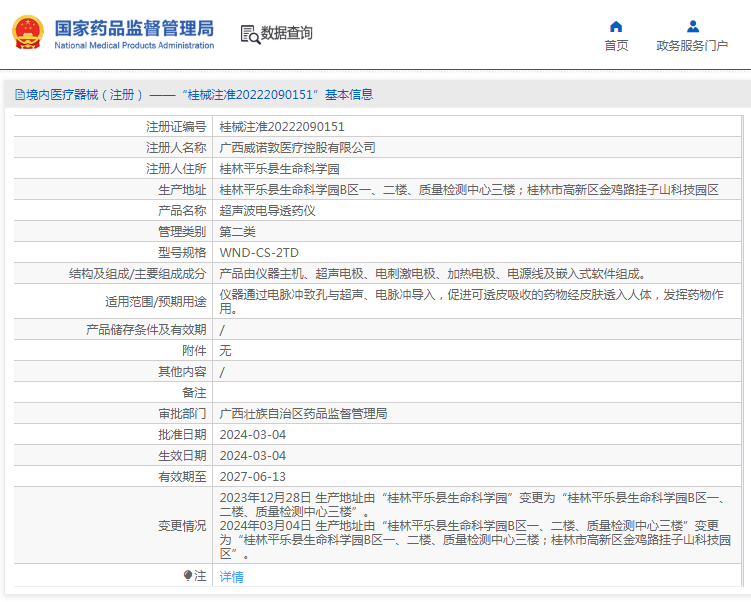
Task: Open the 详情 details link
Action: (231, 577)
